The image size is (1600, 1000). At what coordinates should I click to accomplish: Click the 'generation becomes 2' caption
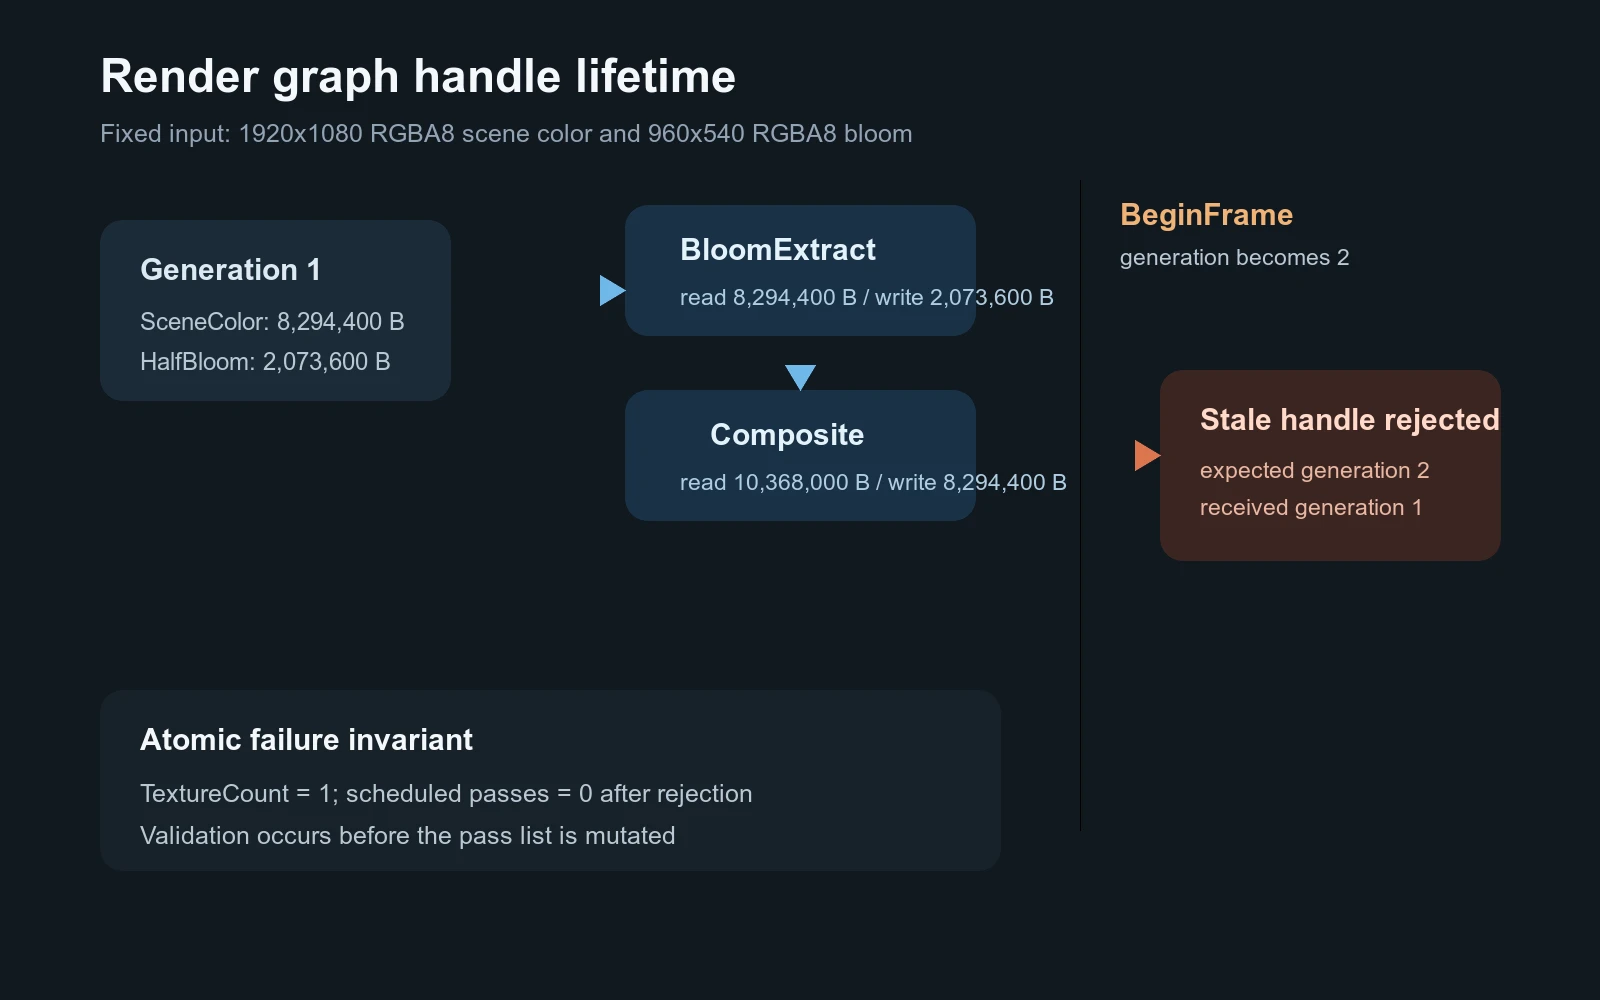tap(1234, 258)
